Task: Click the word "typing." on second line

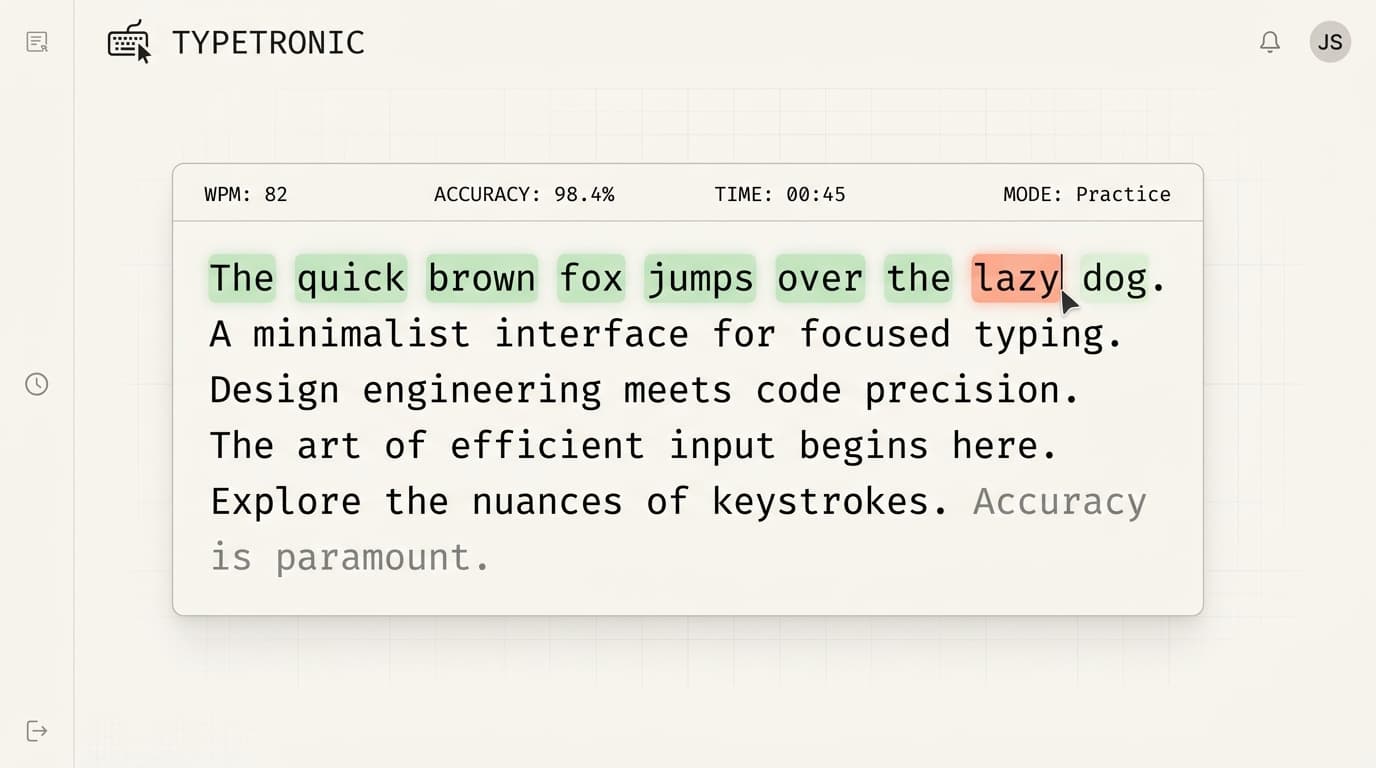Action: tap(1049, 335)
